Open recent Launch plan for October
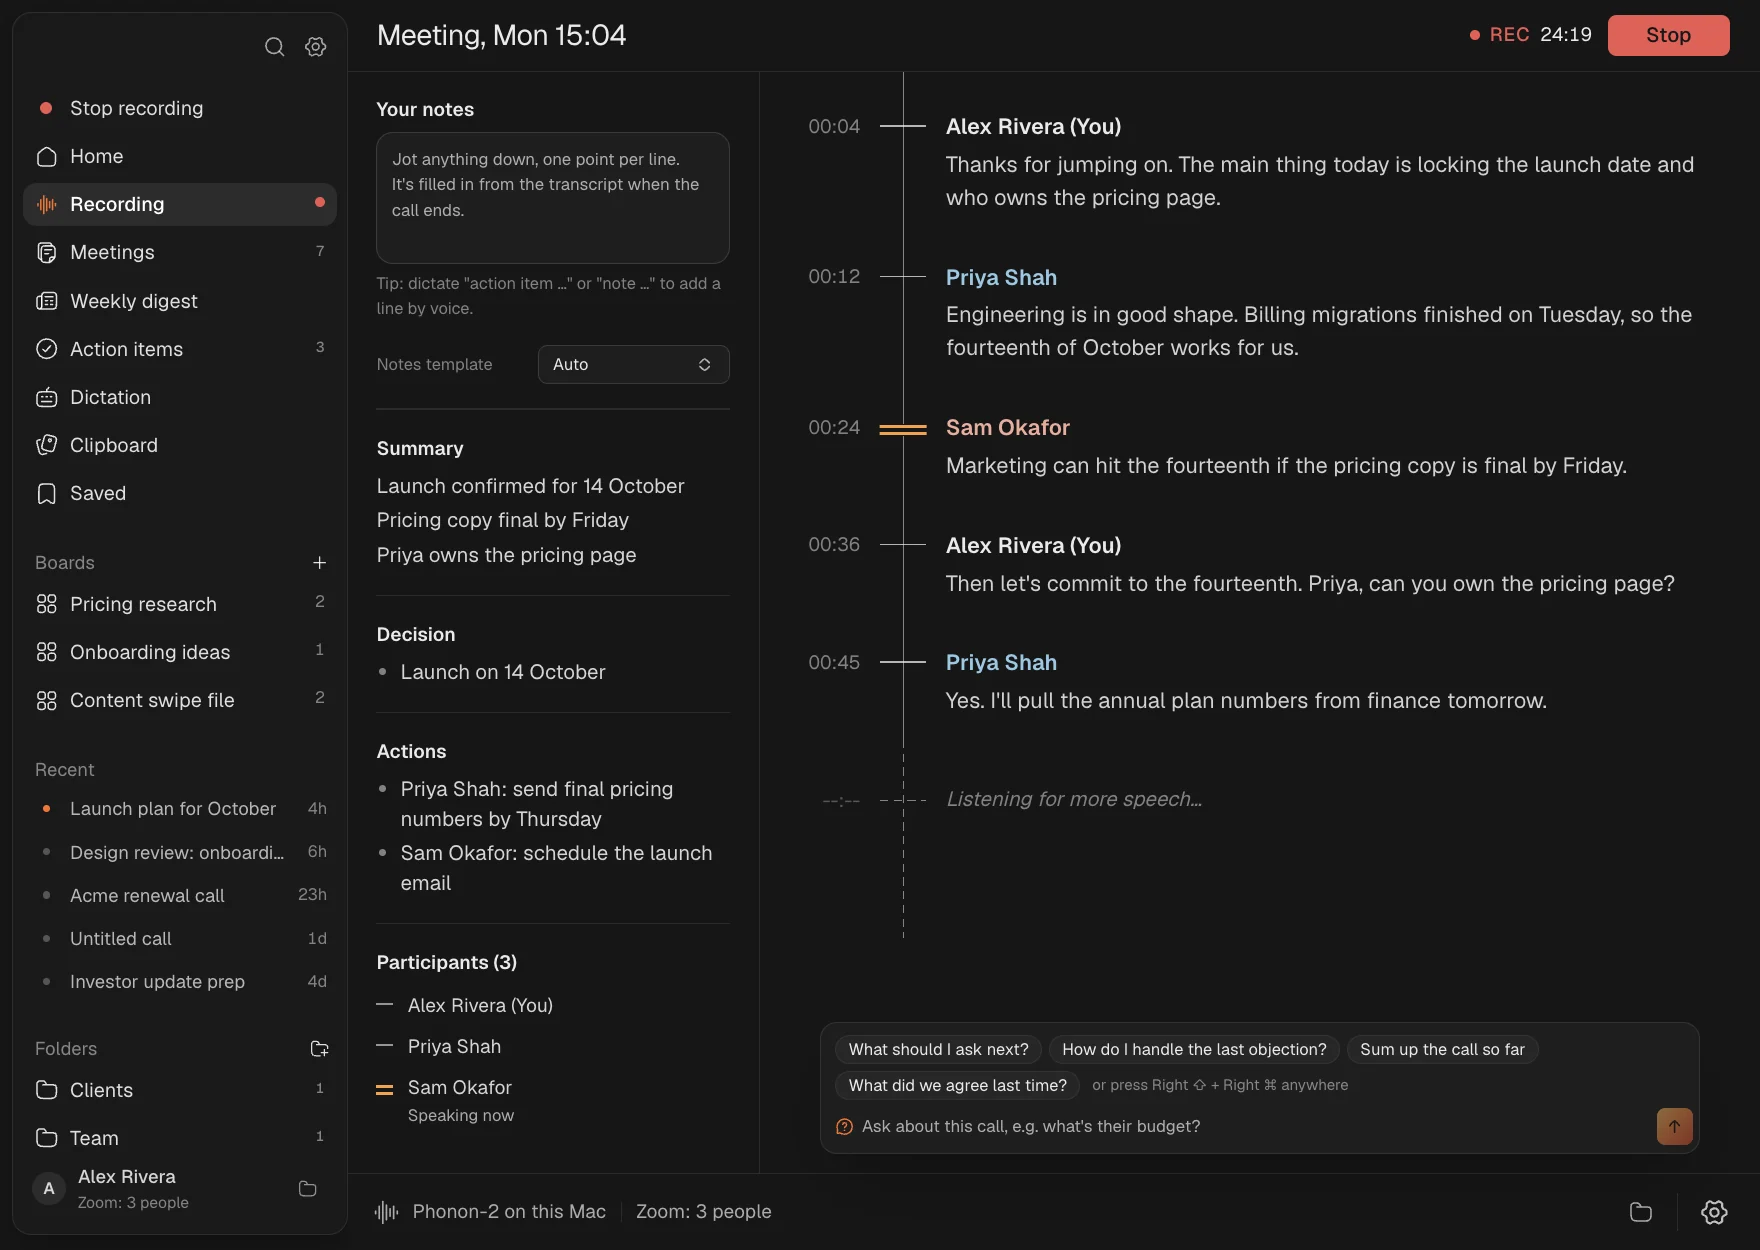The width and height of the screenshot is (1760, 1250). (180, 809)
